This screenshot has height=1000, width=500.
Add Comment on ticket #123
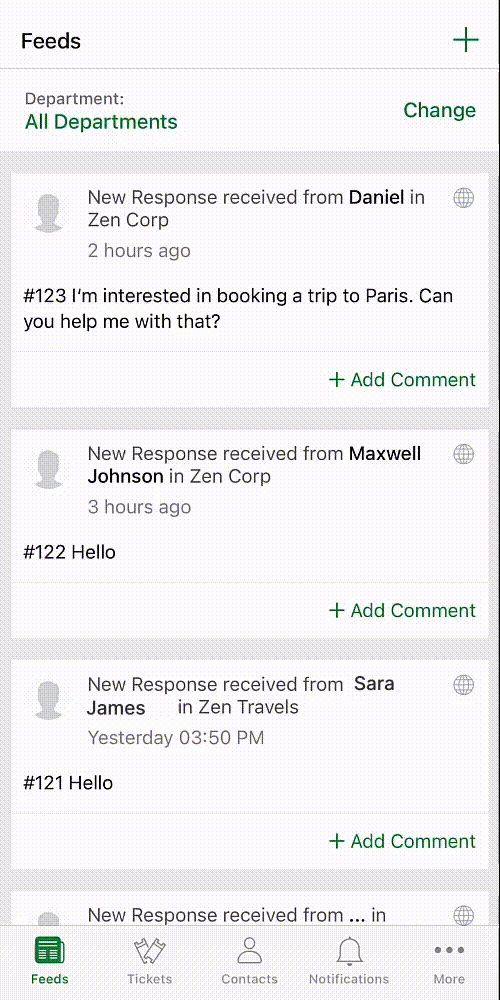click(402, 380)
